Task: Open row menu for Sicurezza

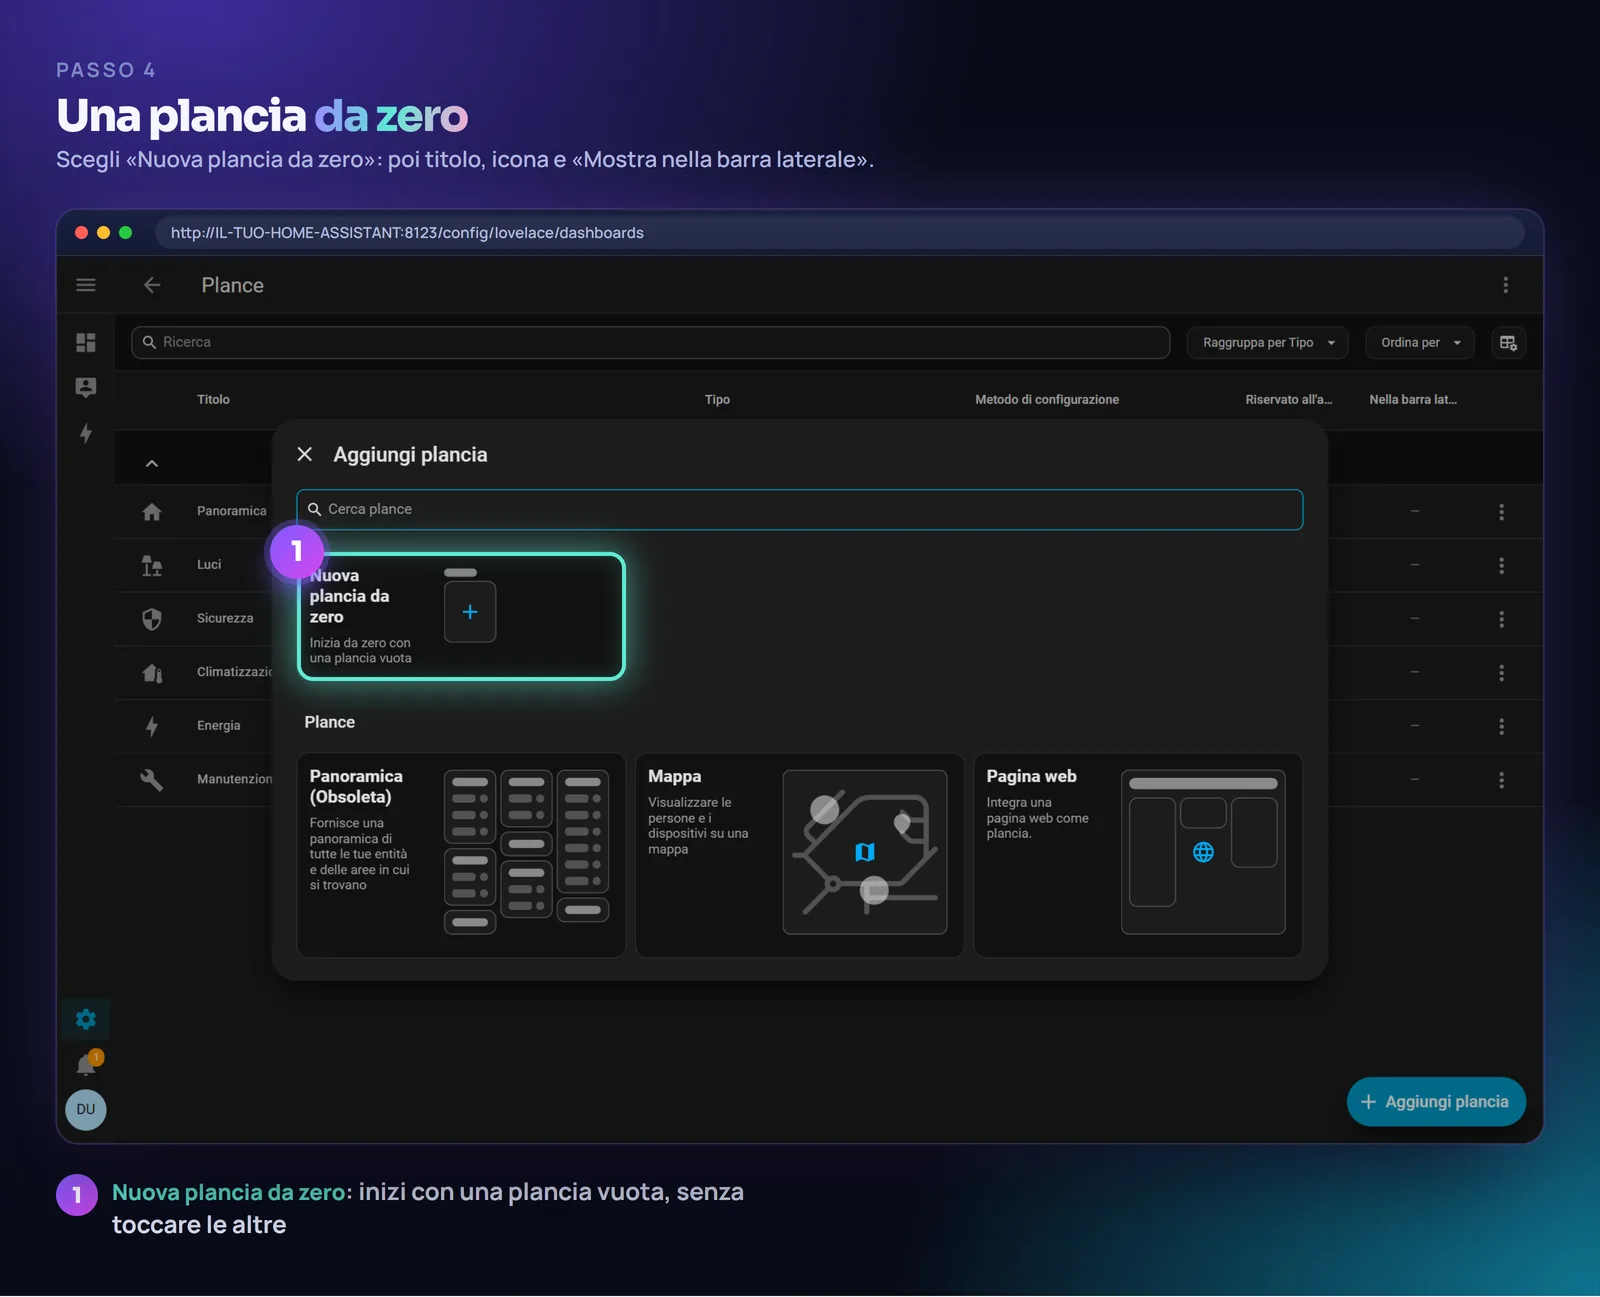Action: point(1501,619)
